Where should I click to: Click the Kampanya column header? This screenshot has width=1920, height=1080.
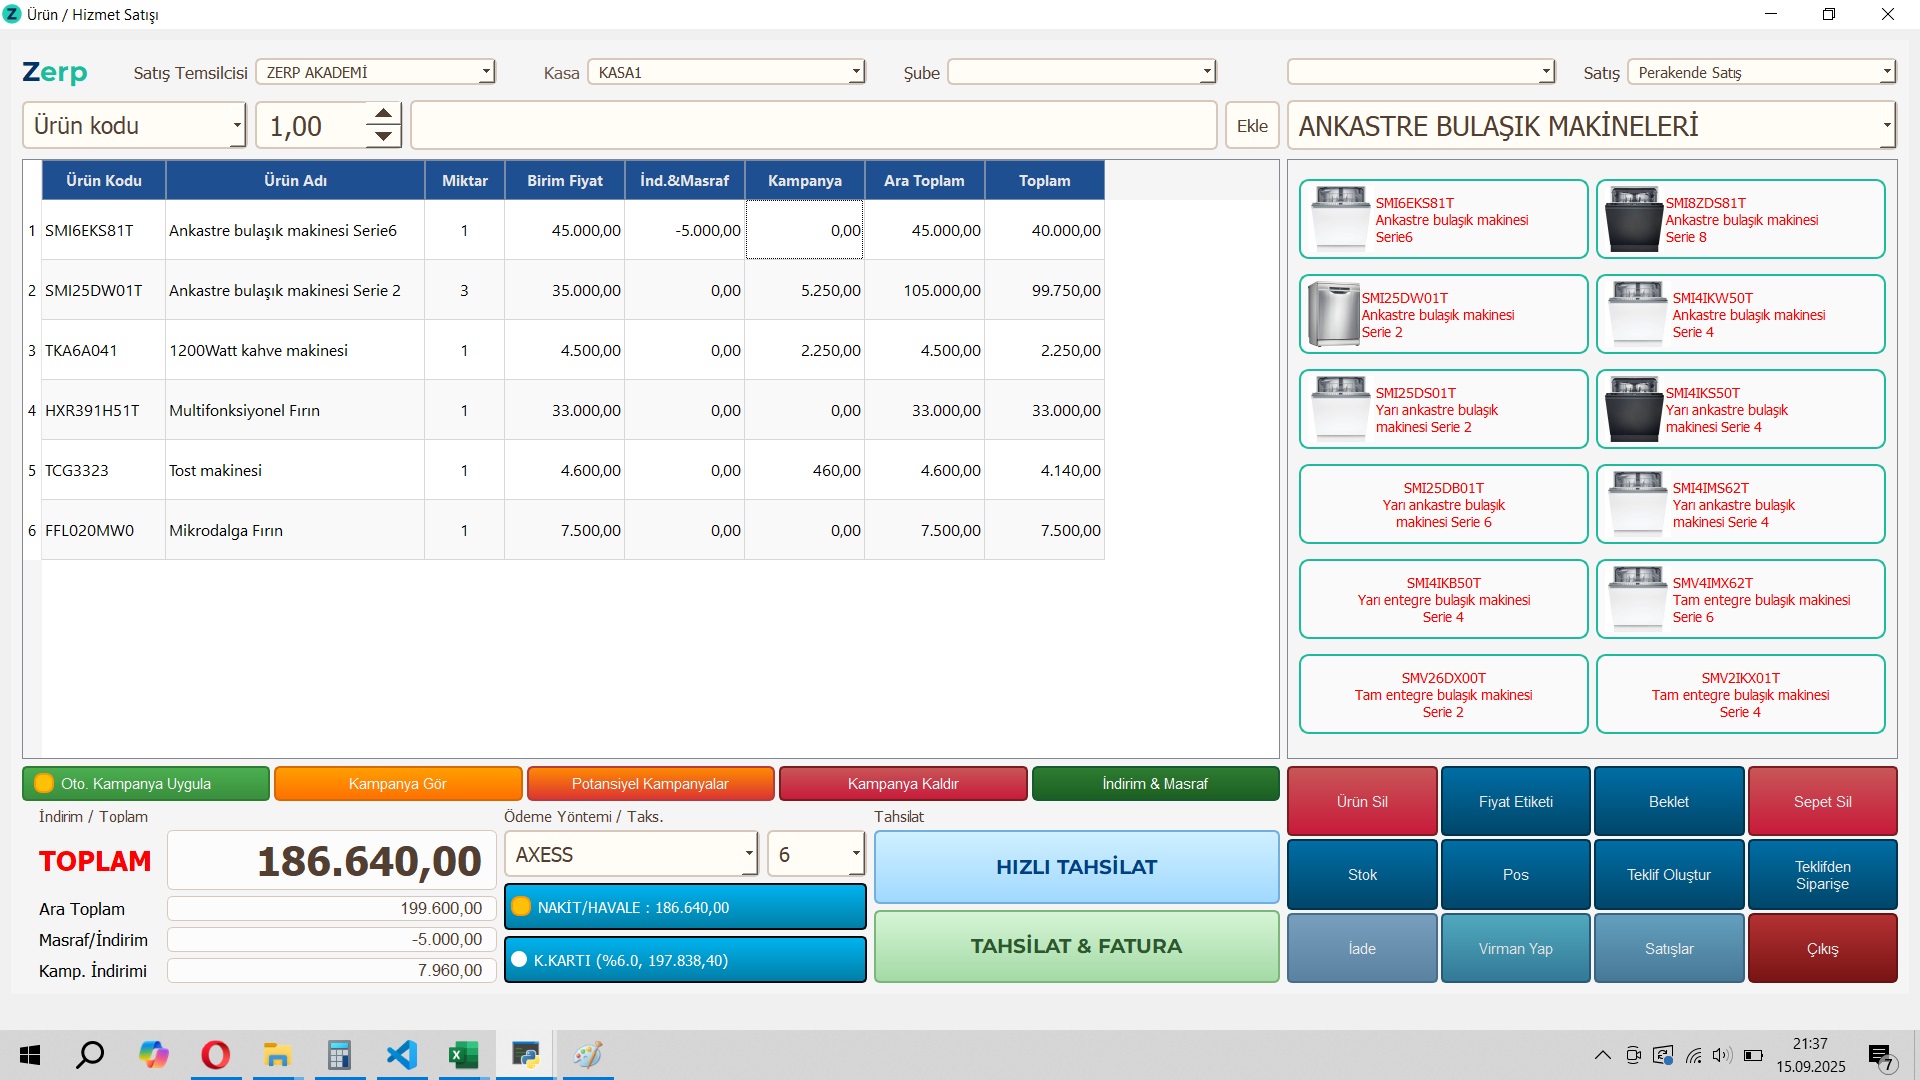pos(804,180)
